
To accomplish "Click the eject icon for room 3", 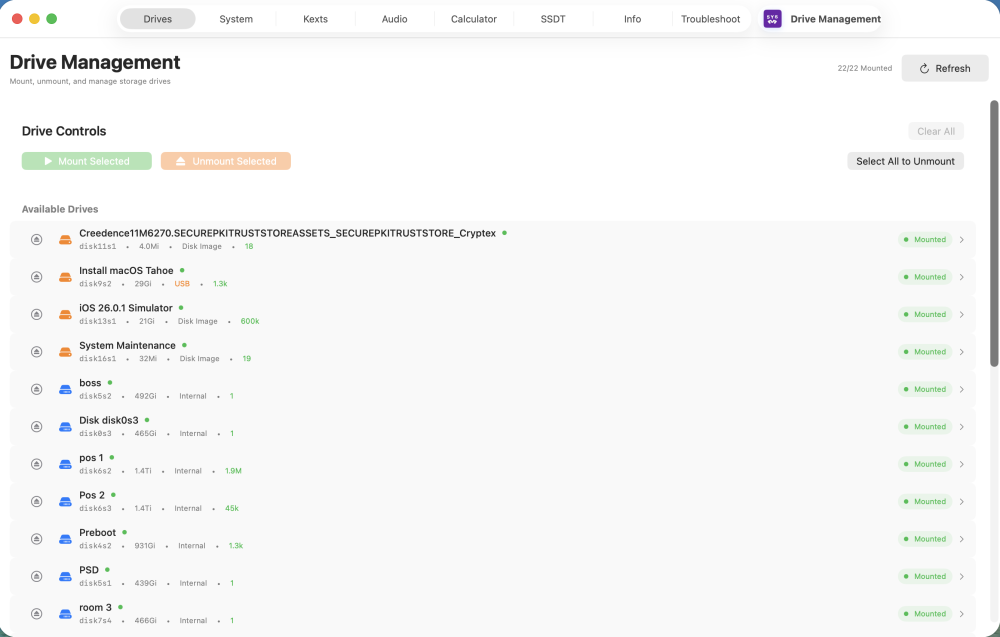I will 36,614.
